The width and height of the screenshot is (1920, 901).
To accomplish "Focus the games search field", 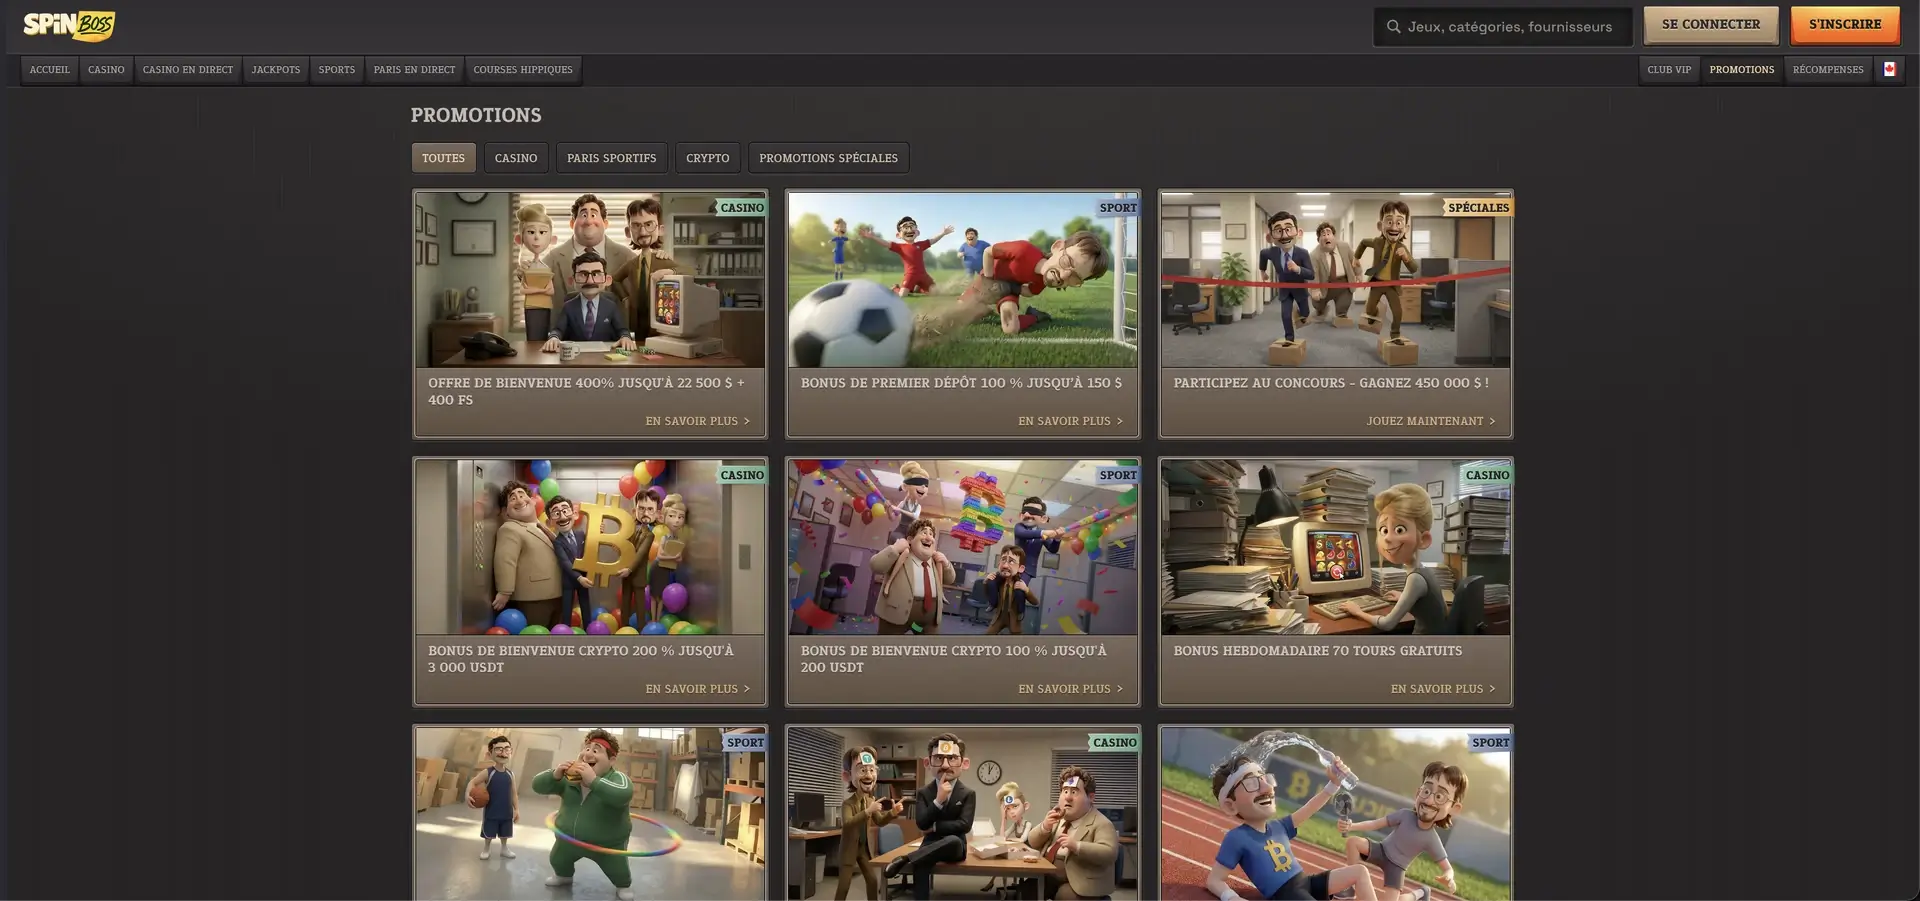I will click(x=1502, y=27).
